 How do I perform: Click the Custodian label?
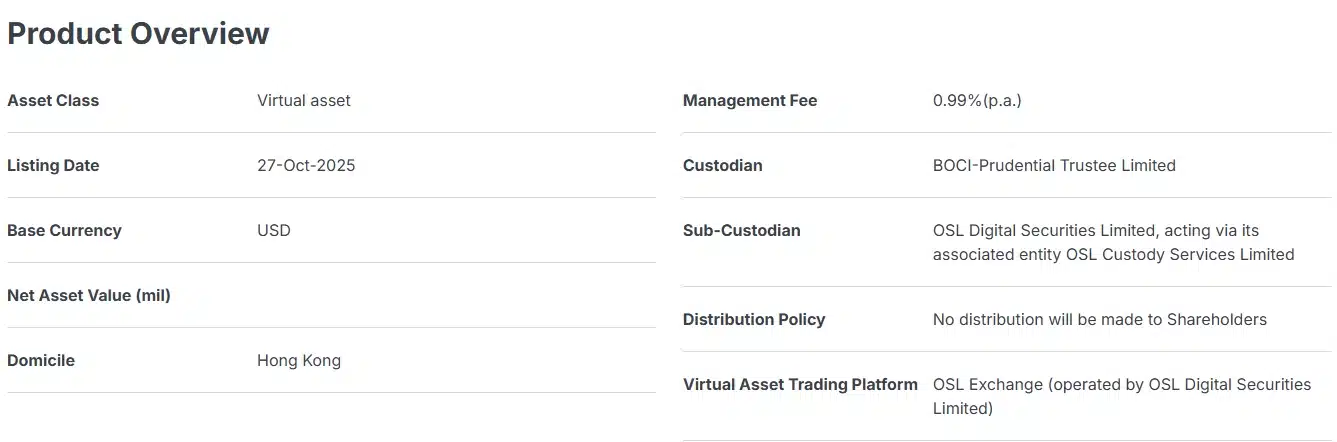(x=722, y=165)
